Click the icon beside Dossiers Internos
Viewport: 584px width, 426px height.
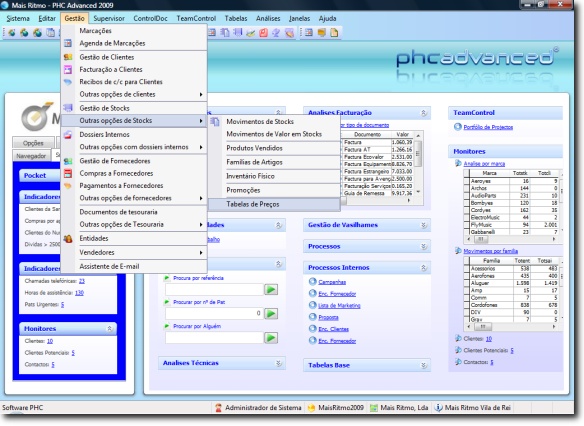68,134
